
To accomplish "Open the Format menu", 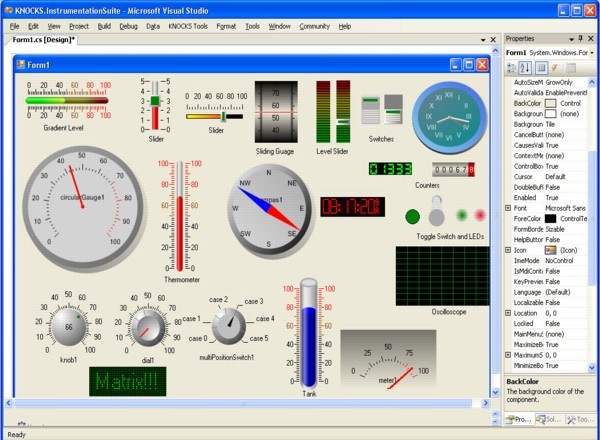I will (x=226, y=26).
